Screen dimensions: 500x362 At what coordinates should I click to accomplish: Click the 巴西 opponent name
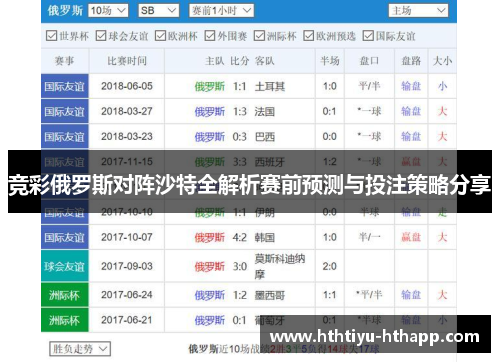point(265,137)
